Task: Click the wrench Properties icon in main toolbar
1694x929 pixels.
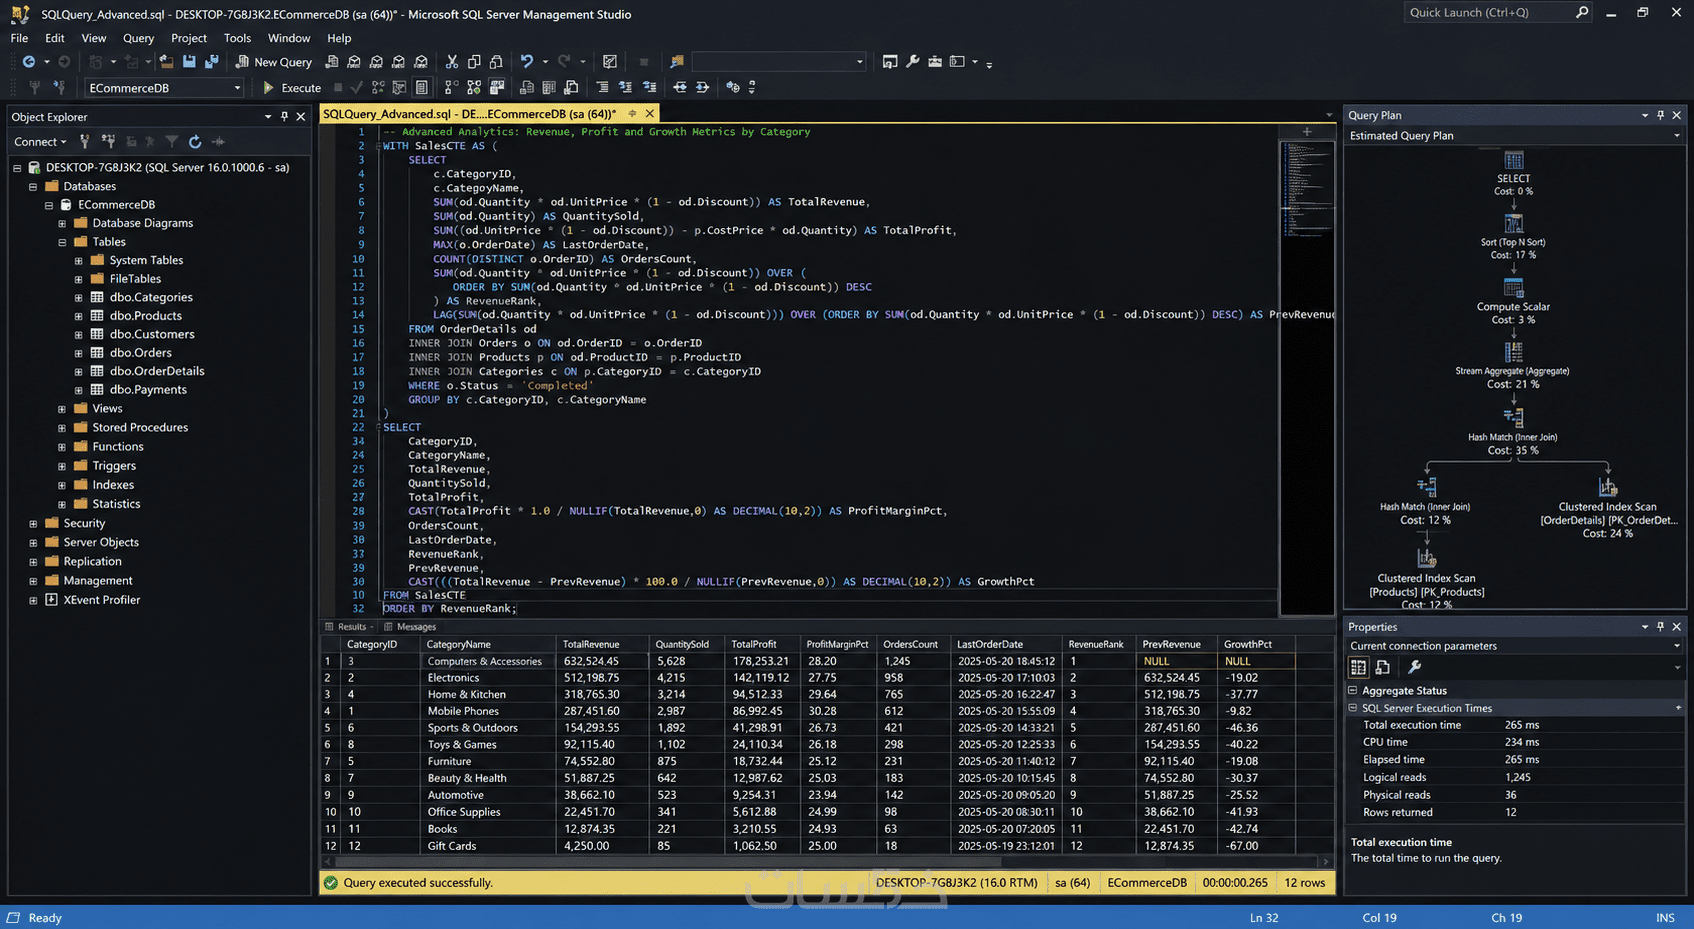Action: click(913, 62)
